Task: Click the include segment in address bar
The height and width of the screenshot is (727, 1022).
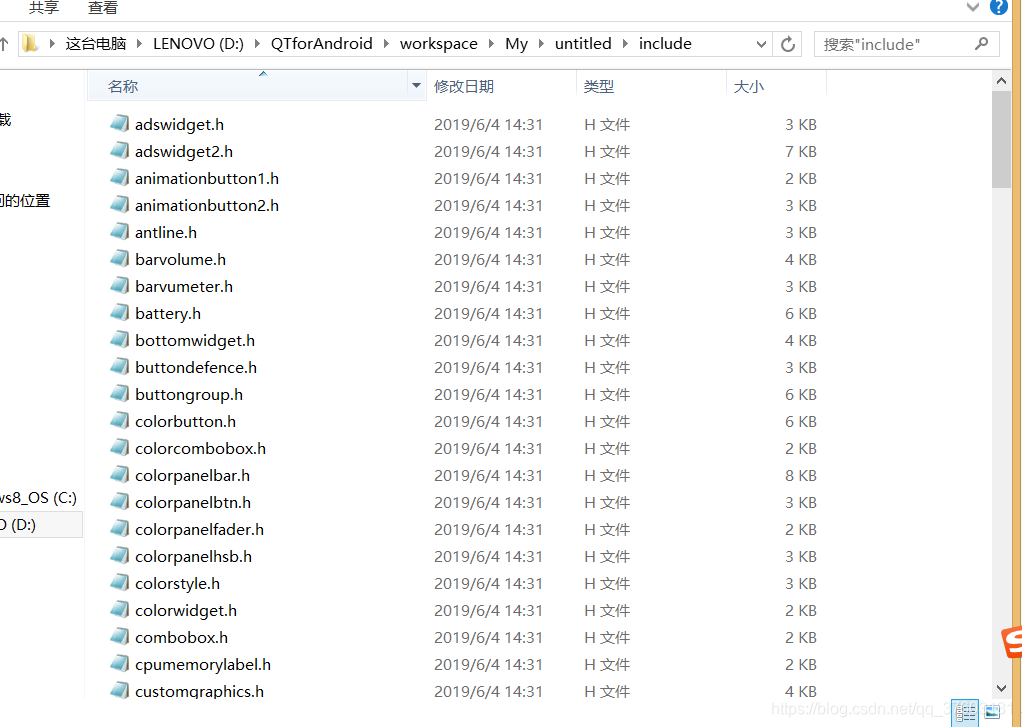Action: point(665,44)
